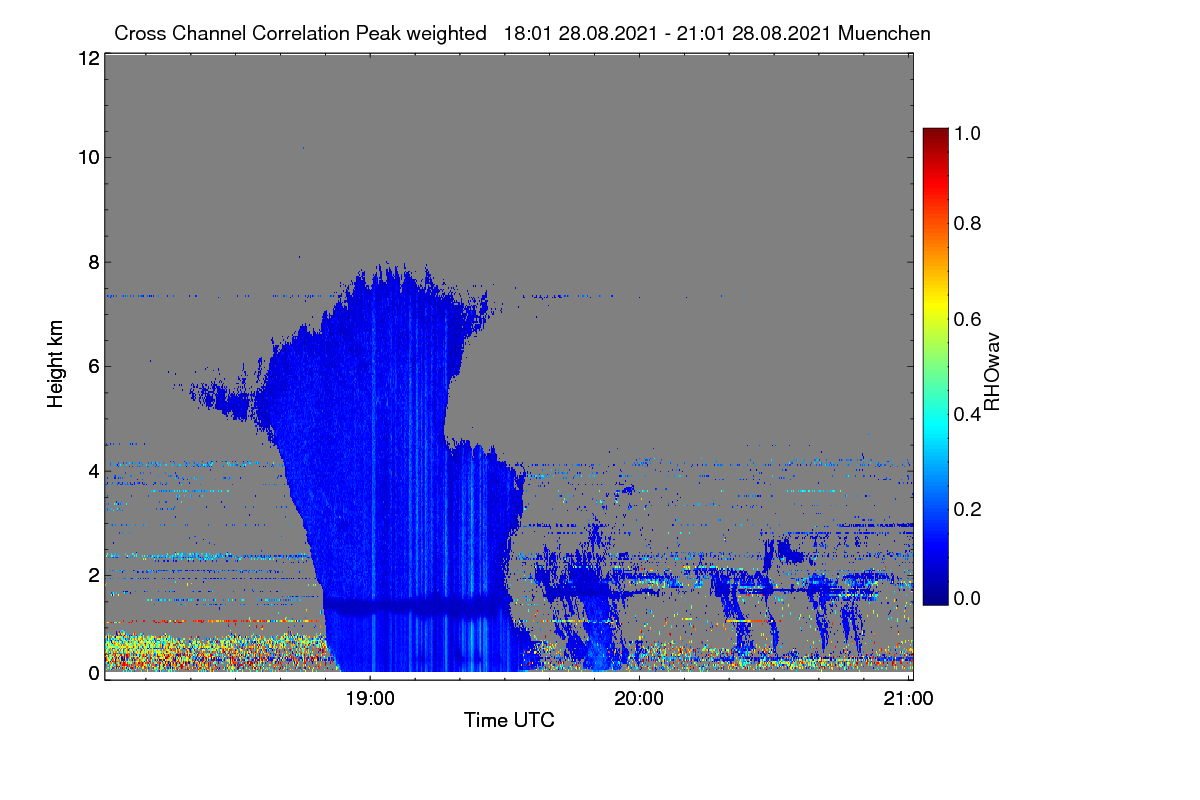
Task: Click the '10' height tick label
Action: tap(88, 157)
